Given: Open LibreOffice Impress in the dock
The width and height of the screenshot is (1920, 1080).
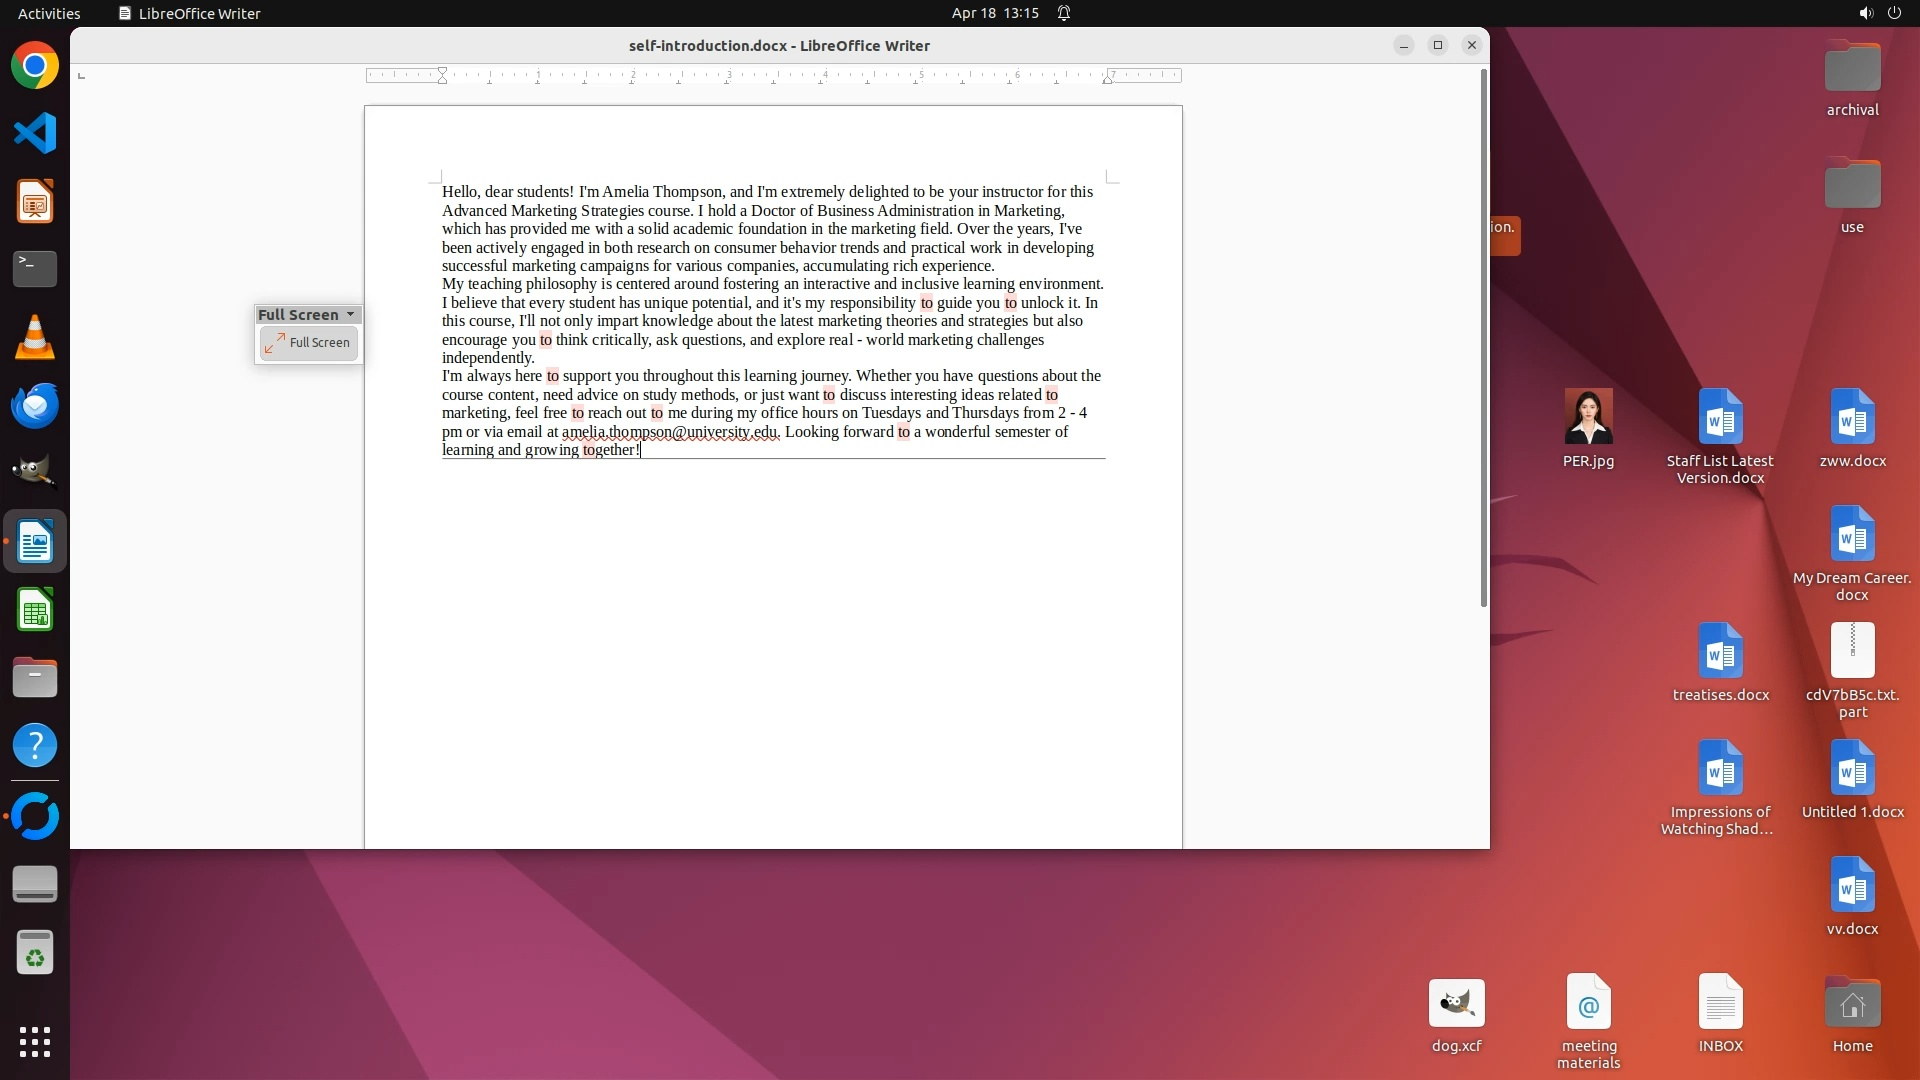Looking at the screenshot, I should (x=35, y=202).
